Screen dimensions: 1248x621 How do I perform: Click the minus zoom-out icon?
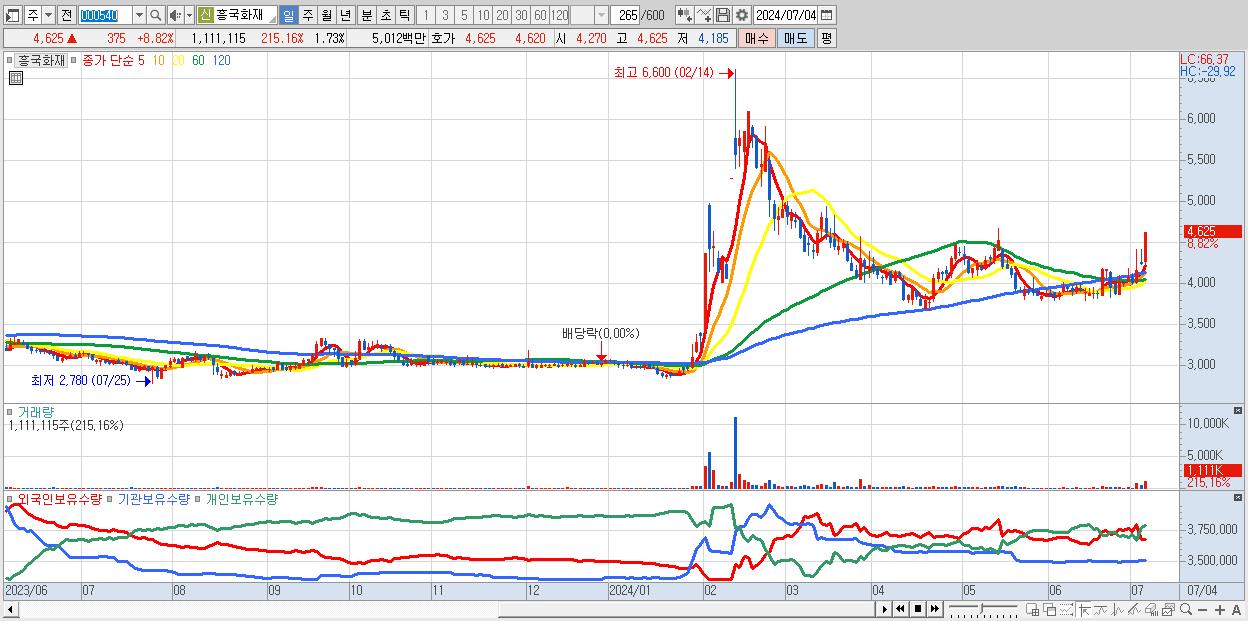coord(1202,609)
